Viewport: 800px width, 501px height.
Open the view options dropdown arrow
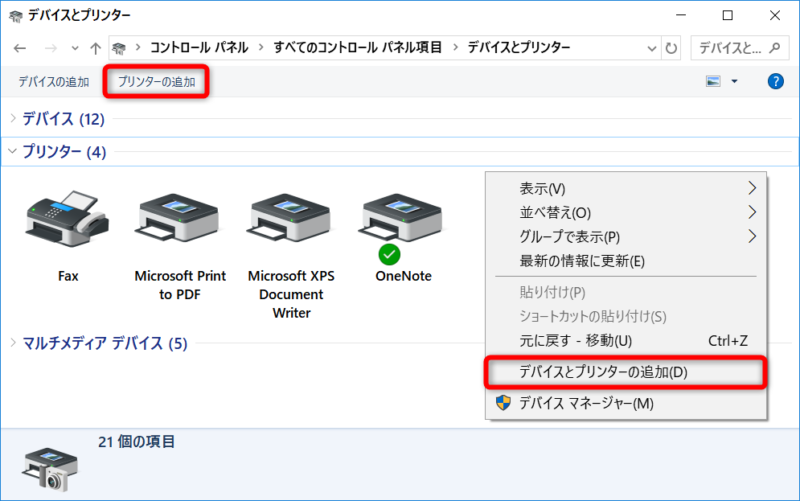(735, 81)
